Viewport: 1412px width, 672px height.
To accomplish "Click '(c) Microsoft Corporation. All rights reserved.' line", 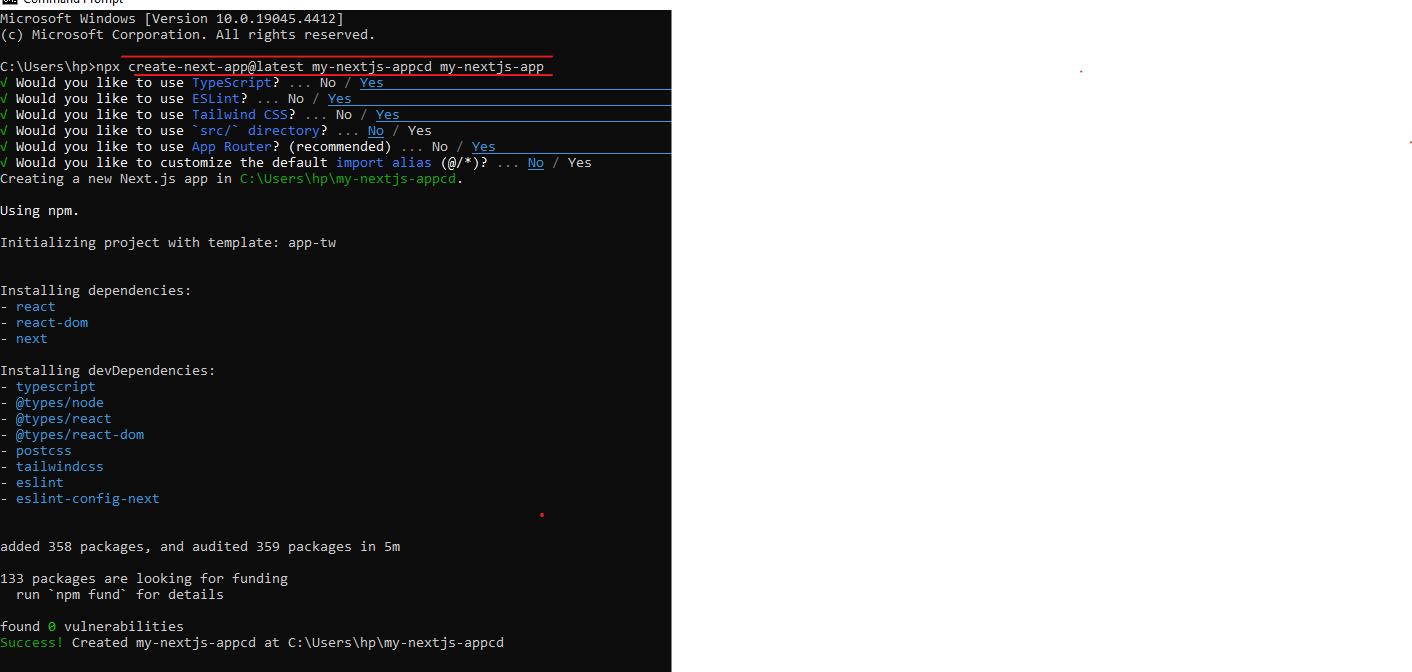I will click(x=188, y=35).
